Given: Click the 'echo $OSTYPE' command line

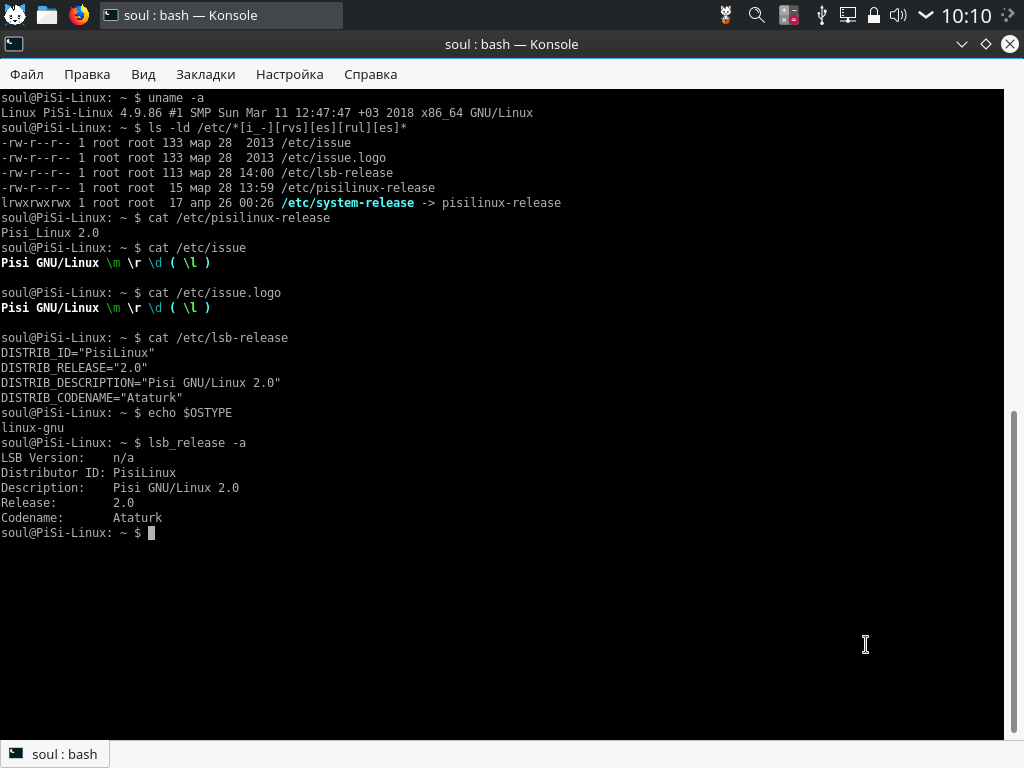Looking at the screenshot, I should click(116, 413).
